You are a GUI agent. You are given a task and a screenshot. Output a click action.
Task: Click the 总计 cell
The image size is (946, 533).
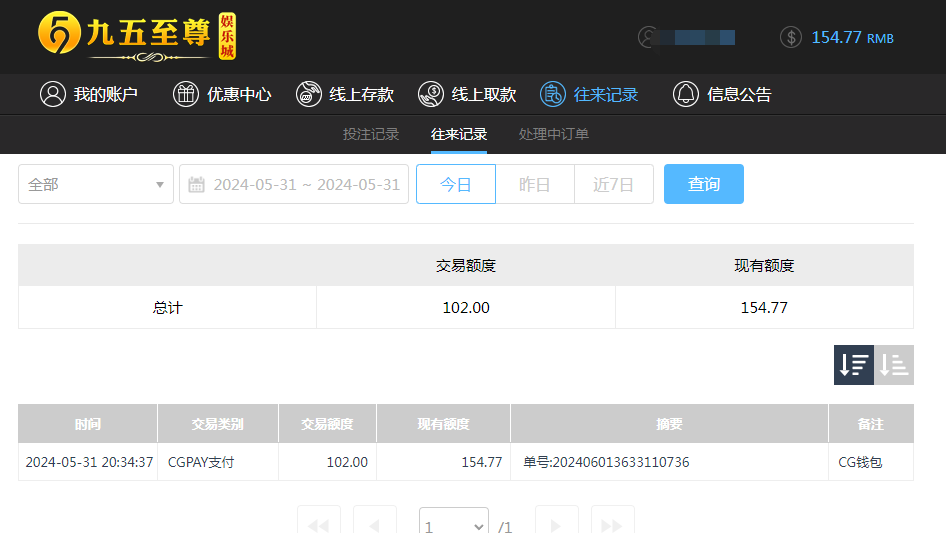[x=167, y=308]
